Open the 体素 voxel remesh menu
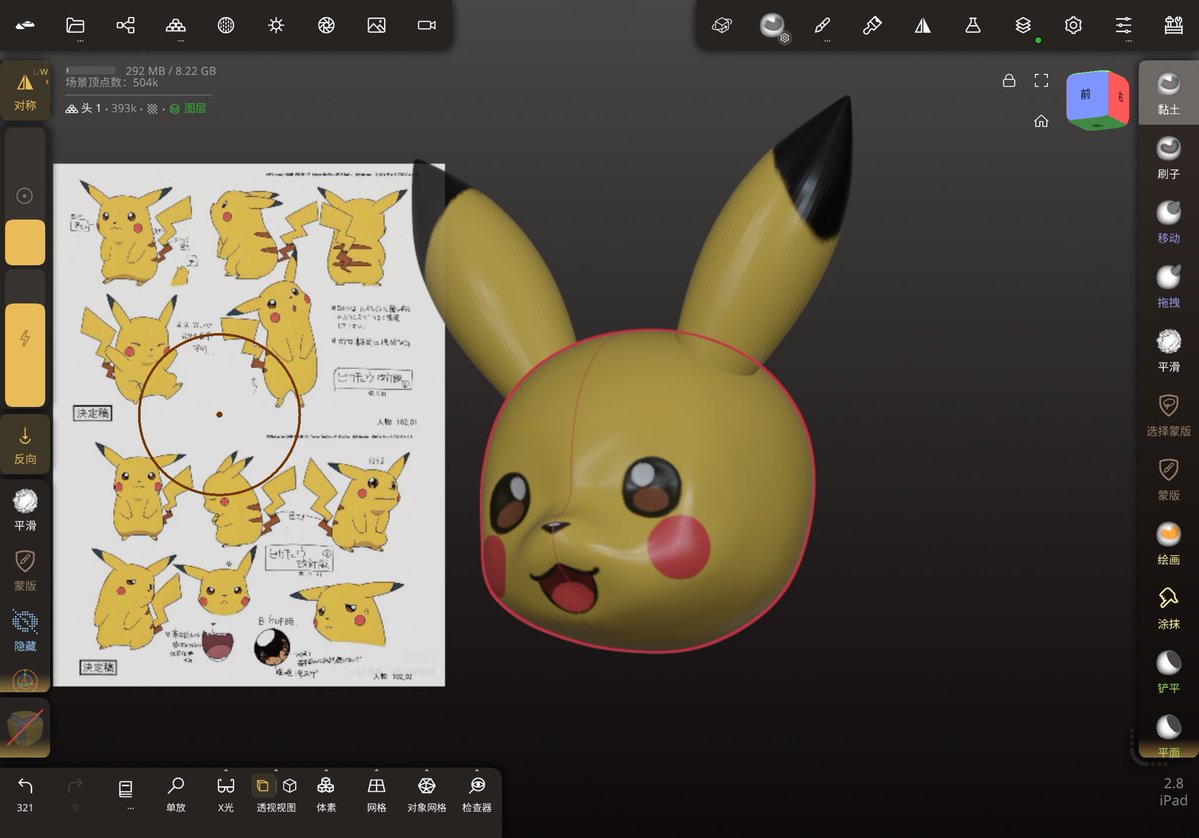This screenshot has height=838, width=1199. (326, 794)
